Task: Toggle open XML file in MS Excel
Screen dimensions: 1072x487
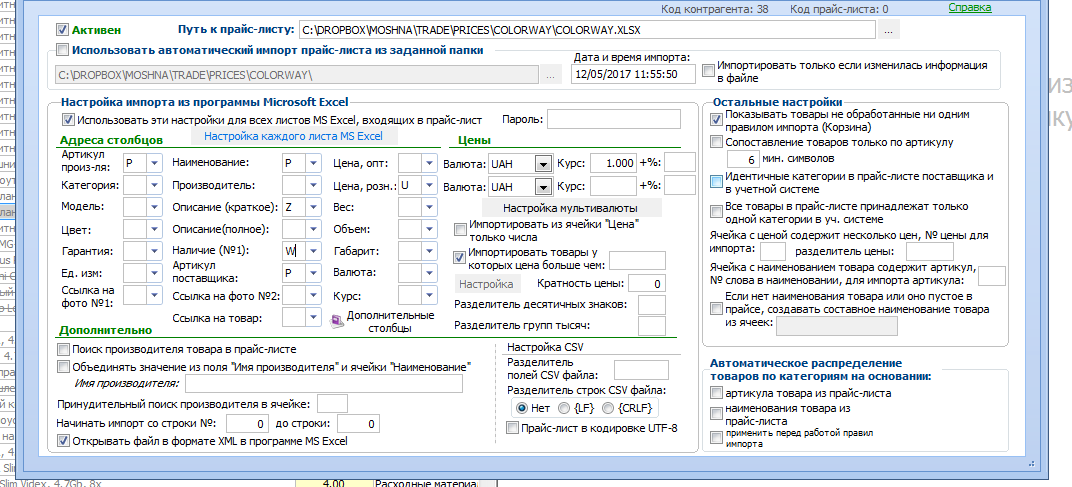Action: [x=64, y=441]
